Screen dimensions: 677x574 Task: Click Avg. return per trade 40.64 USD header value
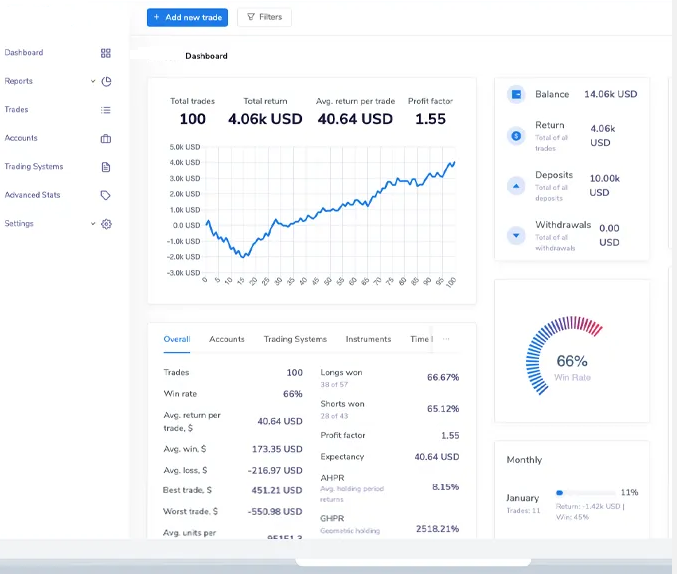coord(355,119)
